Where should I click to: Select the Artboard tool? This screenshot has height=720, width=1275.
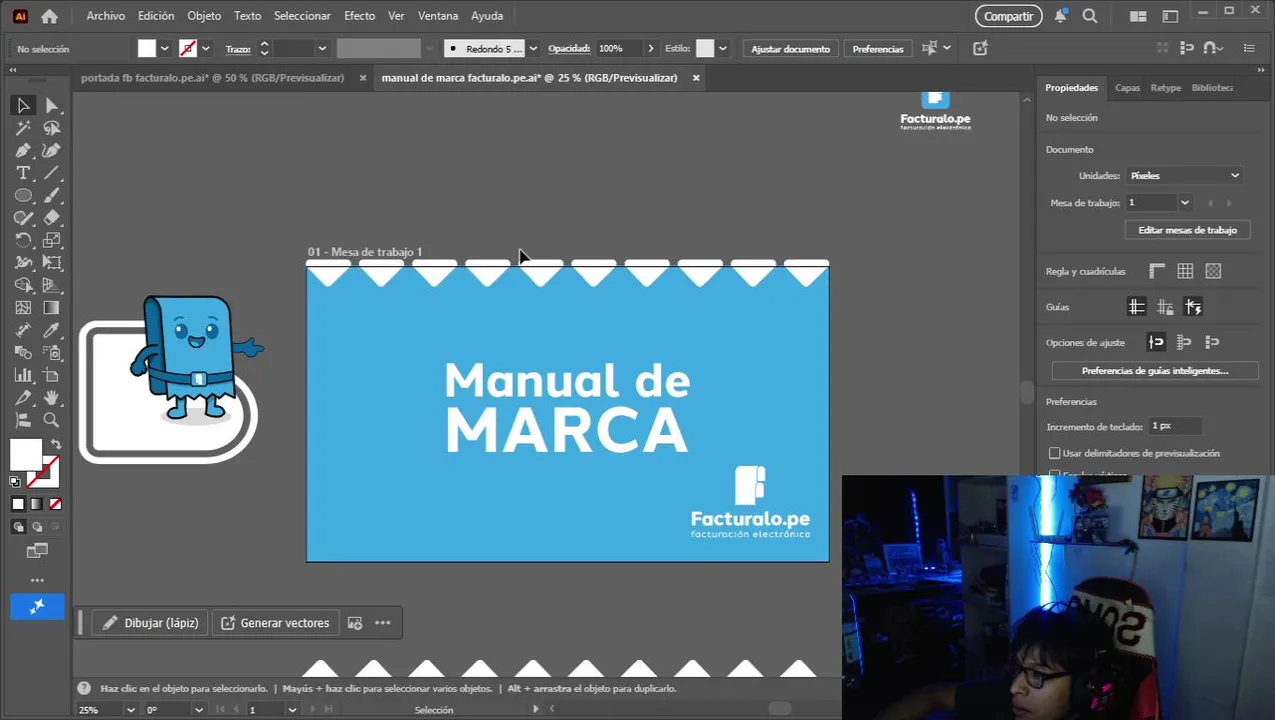[52, 375]
